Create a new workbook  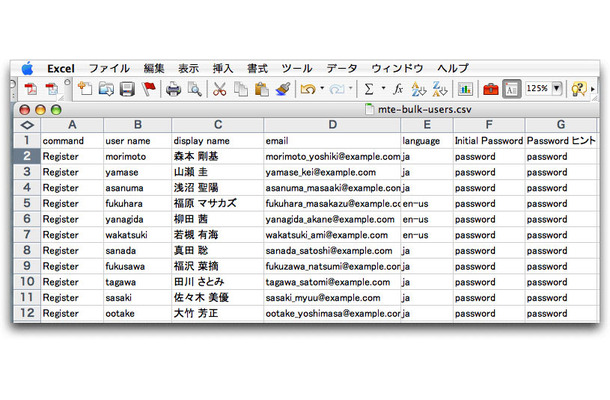coord(85,89)
